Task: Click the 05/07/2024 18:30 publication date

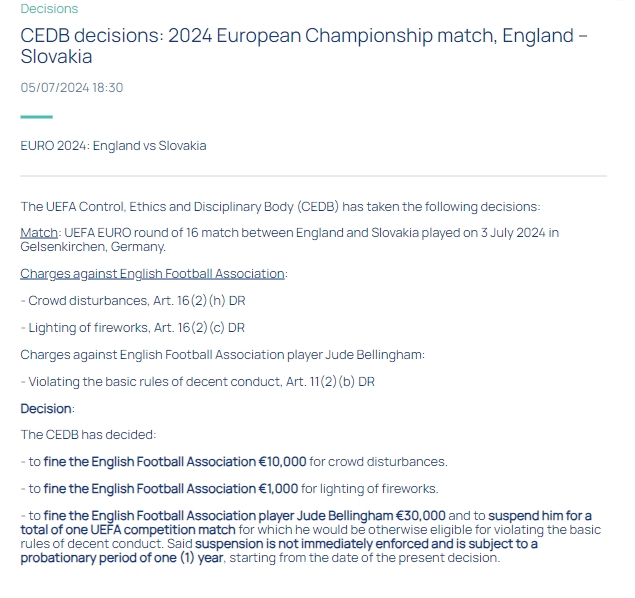Action: (x=71, y=87)
